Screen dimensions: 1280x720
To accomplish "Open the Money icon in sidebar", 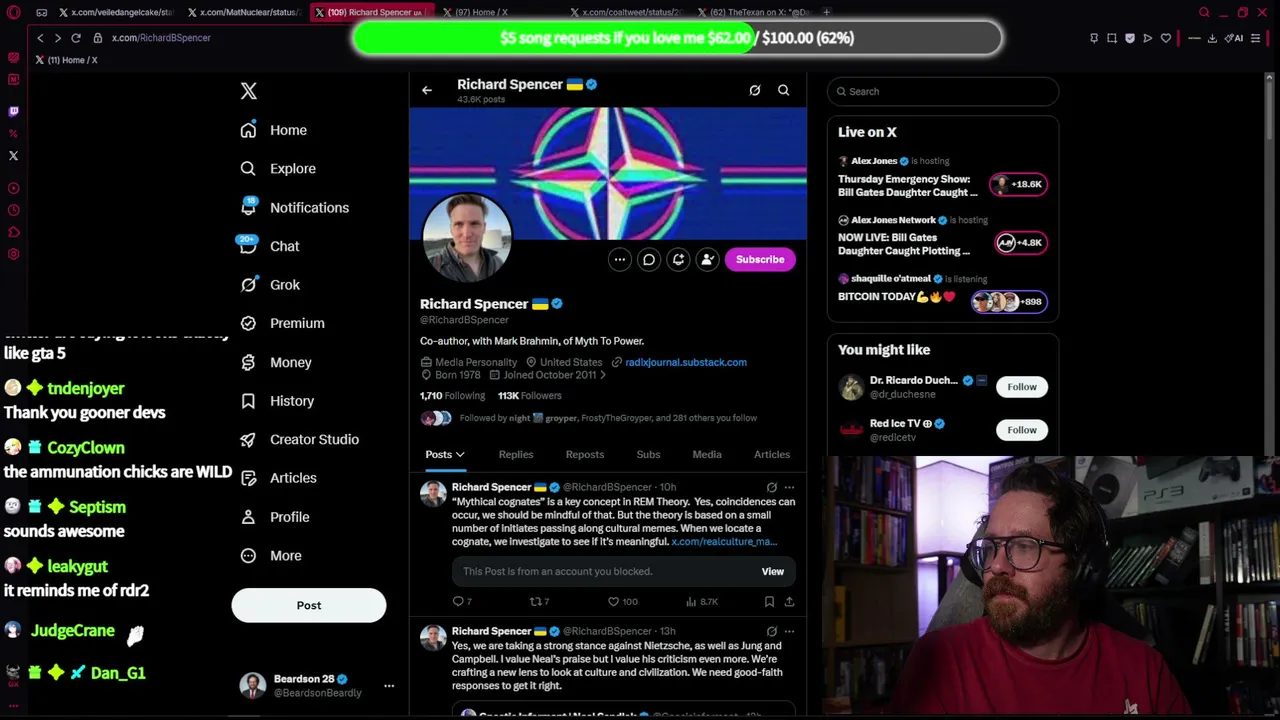I will (248, 362).
